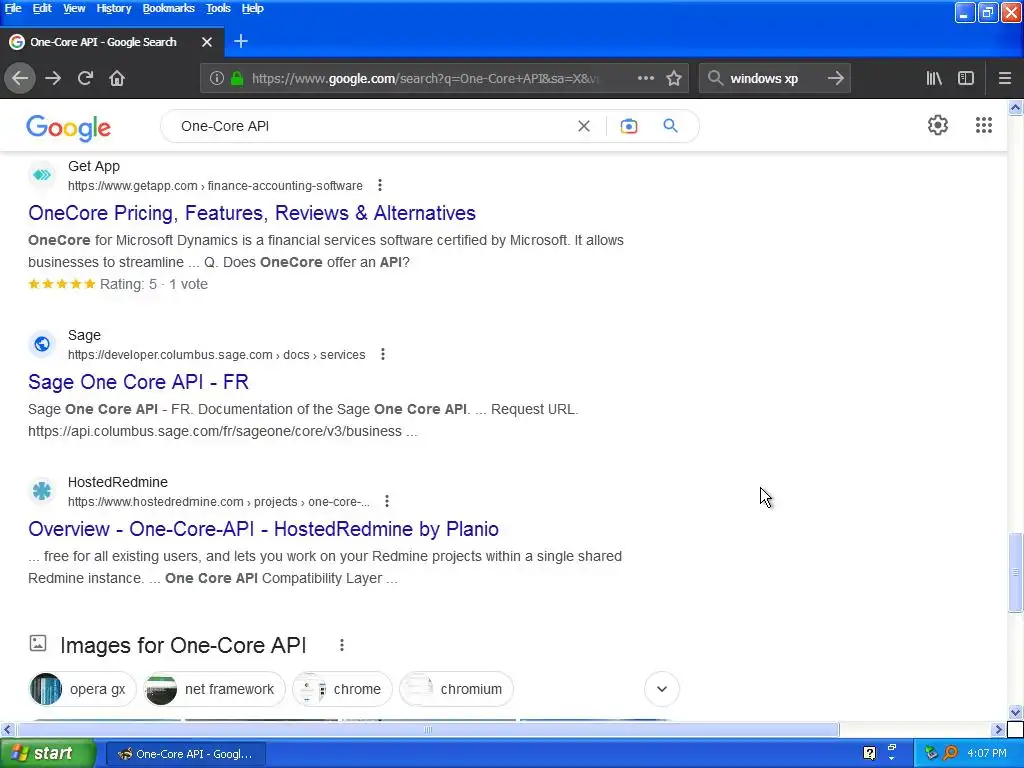The height and width of the screenshot is (768, 1024).
Task: Close the One-Core API Google Search tab
Action: pos(207,42)
